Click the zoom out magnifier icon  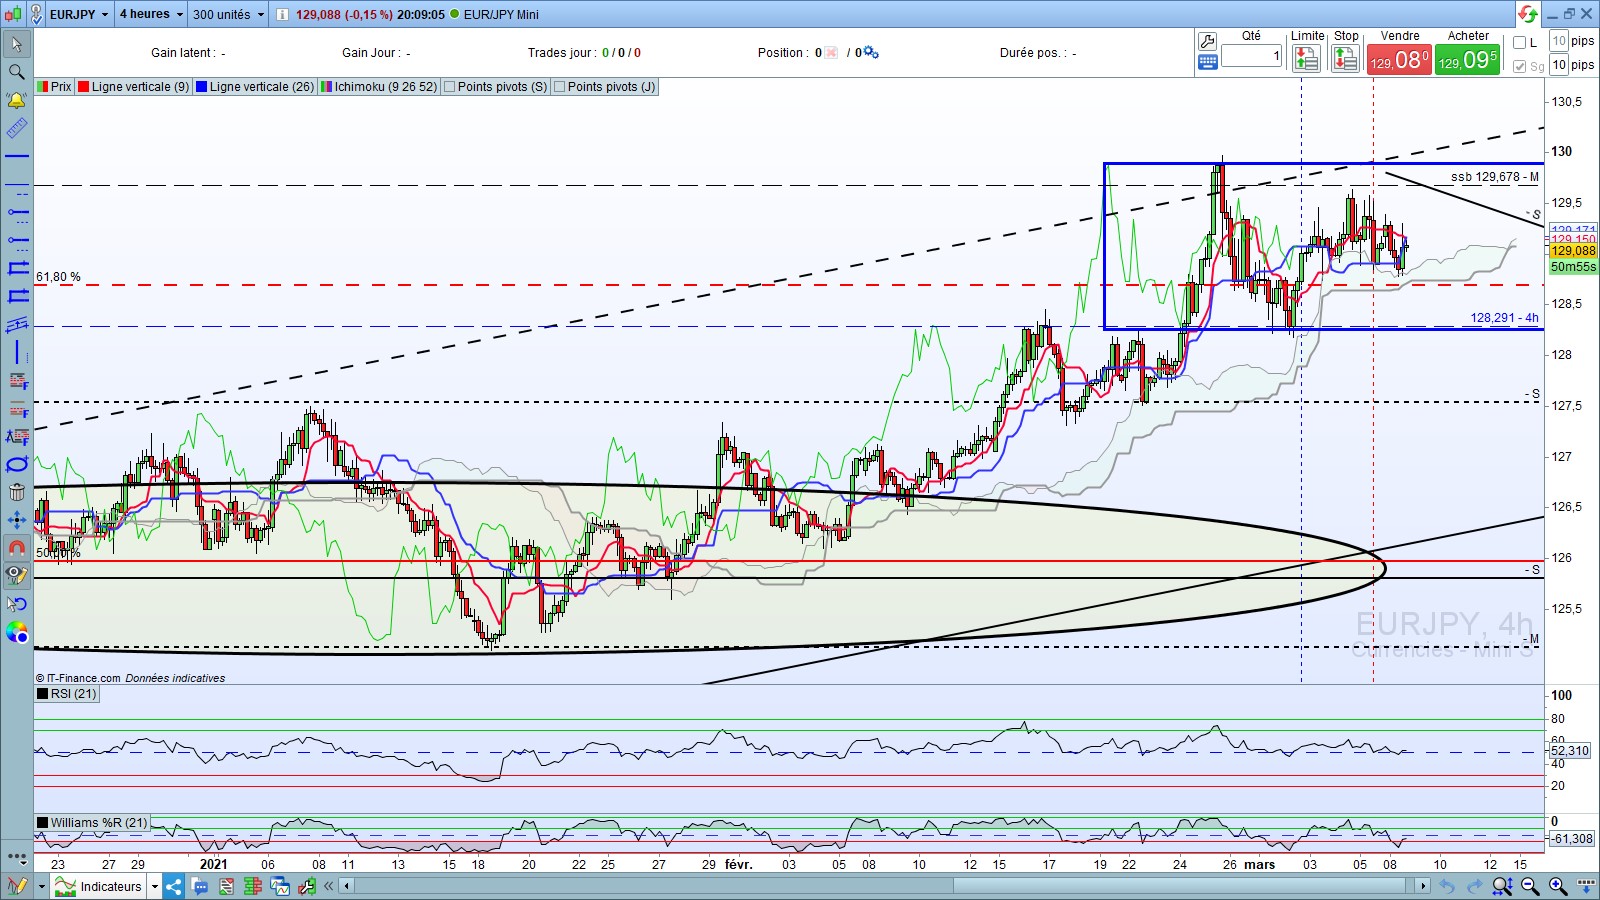coord(1529,886)
